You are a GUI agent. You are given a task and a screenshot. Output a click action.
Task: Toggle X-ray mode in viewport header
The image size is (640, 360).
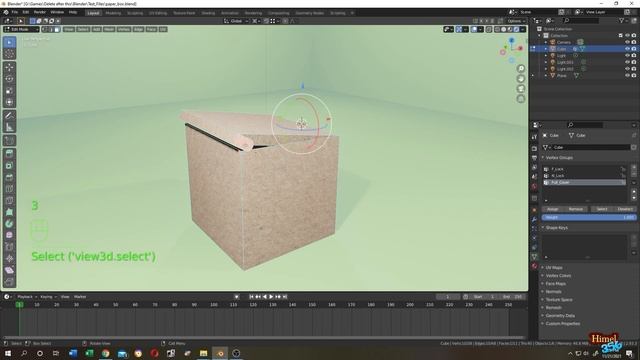[x=489, y=29]
